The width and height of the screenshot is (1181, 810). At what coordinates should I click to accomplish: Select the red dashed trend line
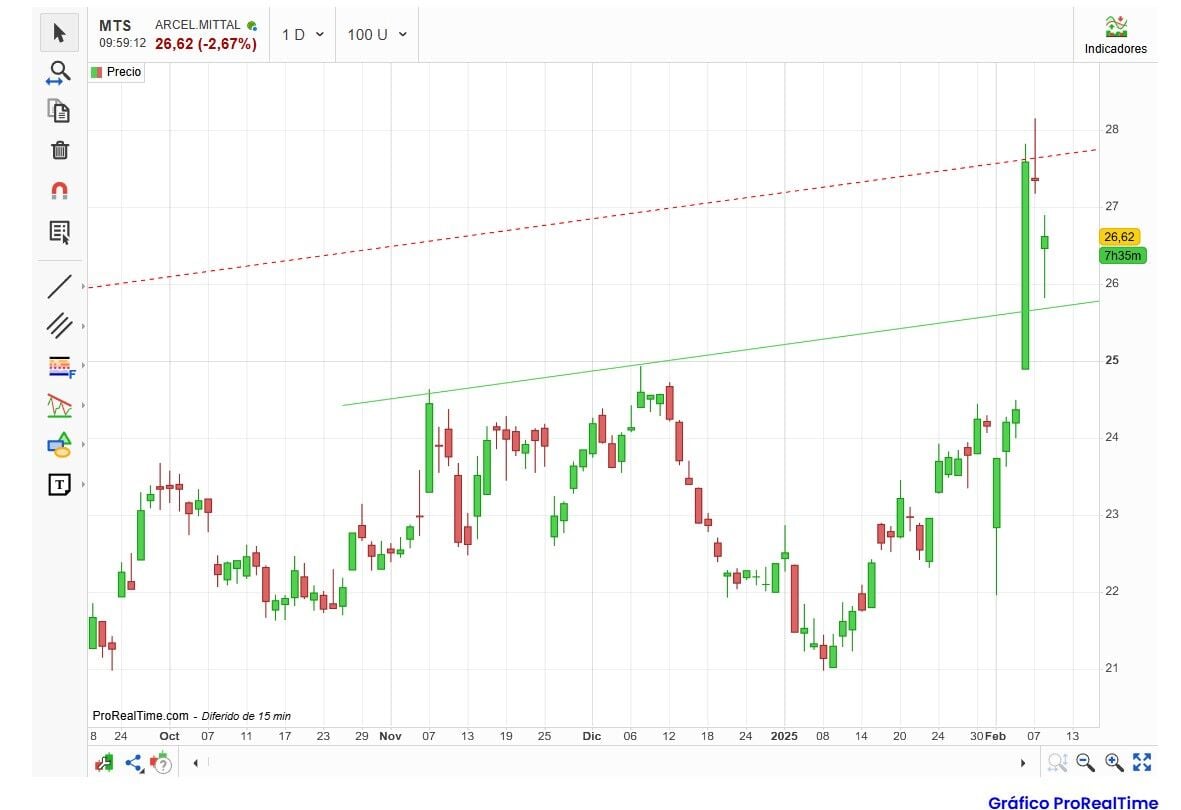tap(592, 219)
